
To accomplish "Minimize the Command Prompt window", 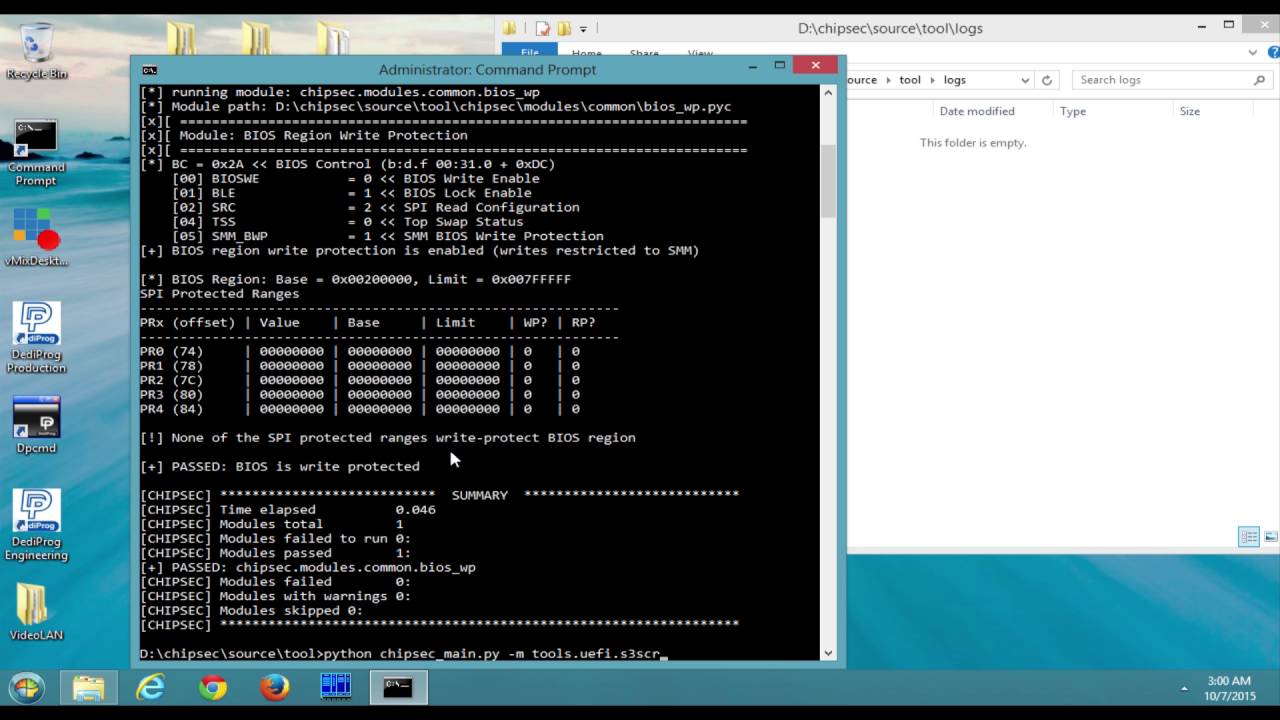I will click(x=754, y=66).
